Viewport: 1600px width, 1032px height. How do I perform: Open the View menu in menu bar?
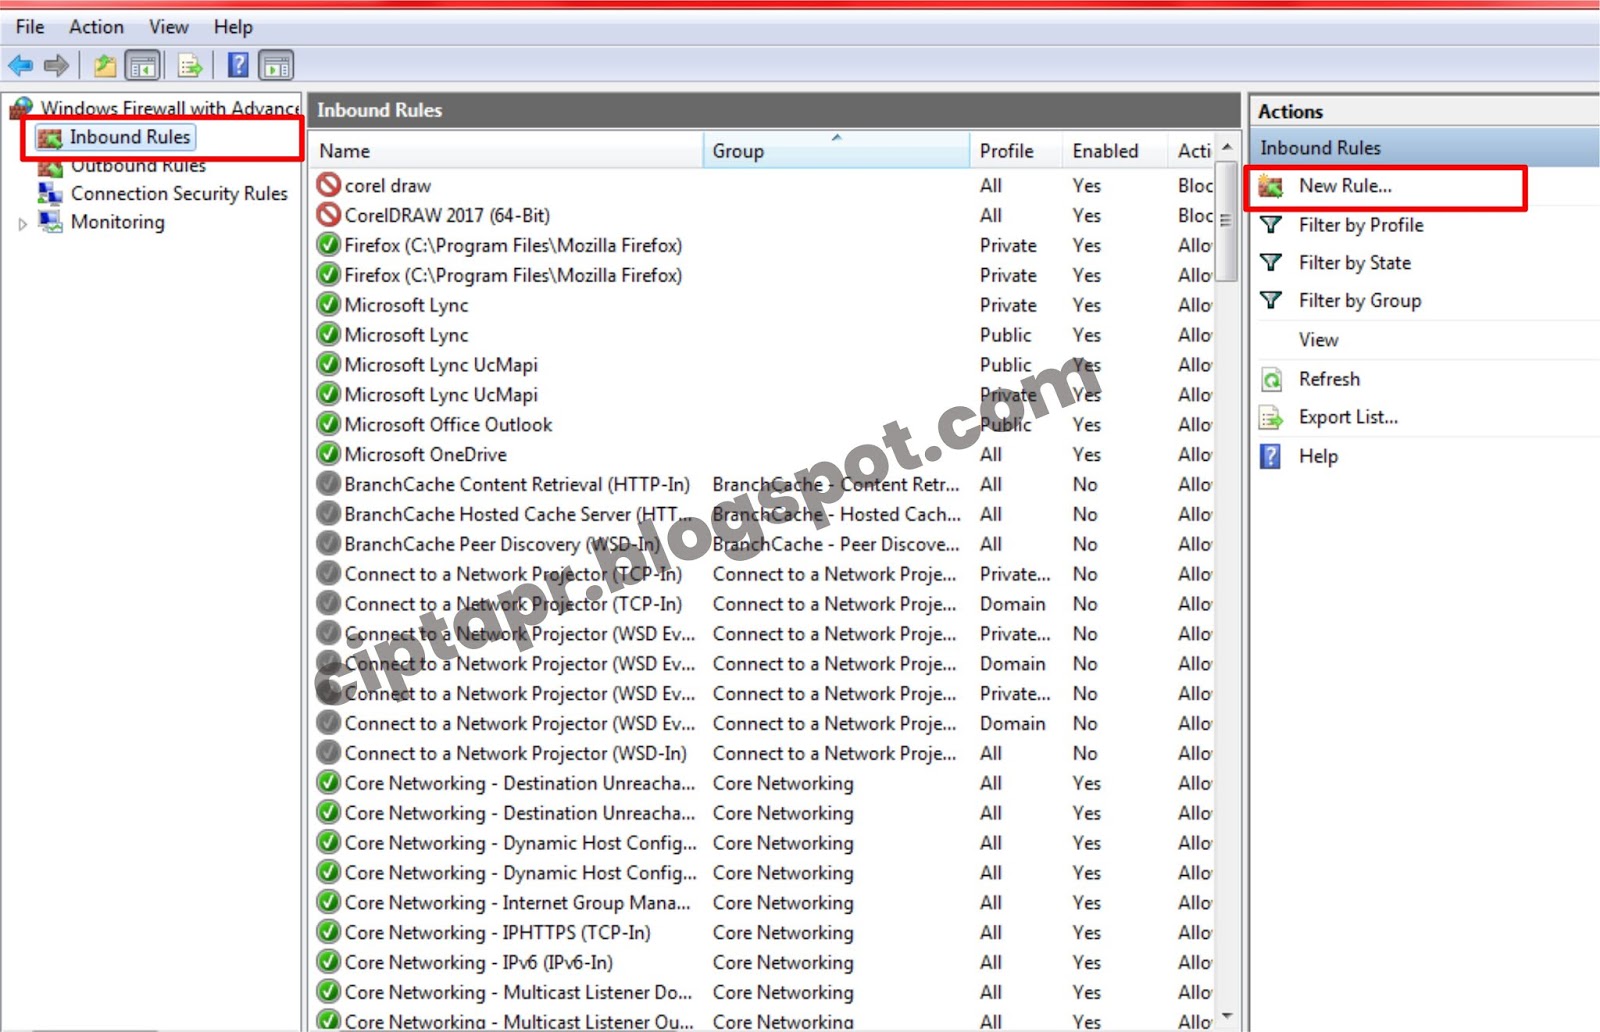click(169, 27)
